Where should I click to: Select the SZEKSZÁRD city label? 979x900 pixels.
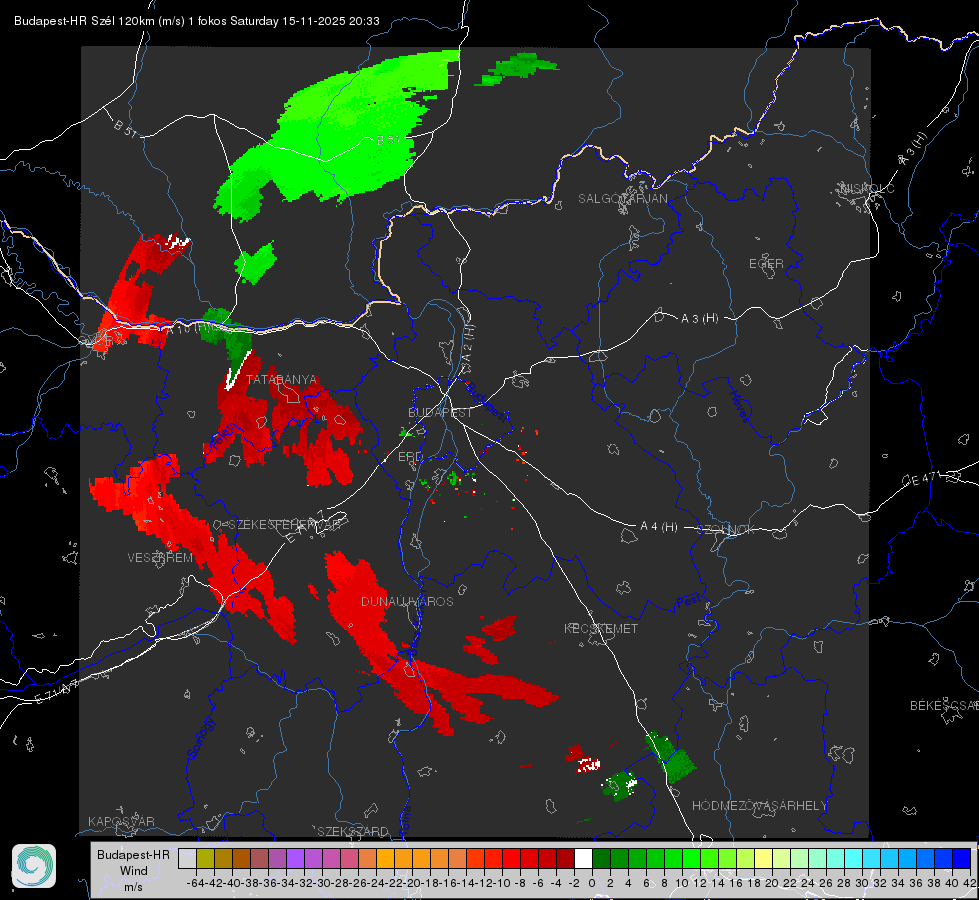pos(353,831)
